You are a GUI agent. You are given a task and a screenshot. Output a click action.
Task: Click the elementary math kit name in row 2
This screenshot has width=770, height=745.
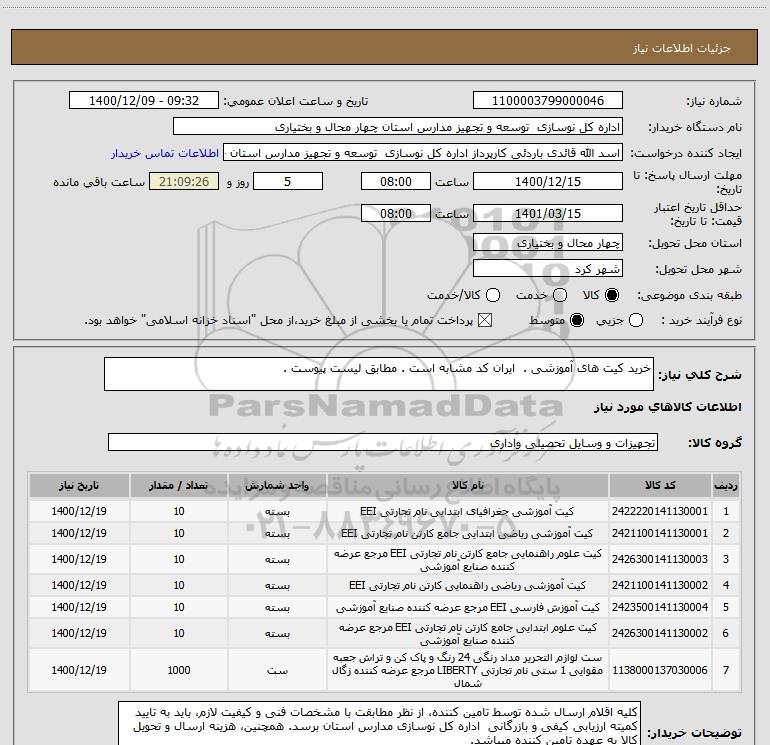click(468, 533)
